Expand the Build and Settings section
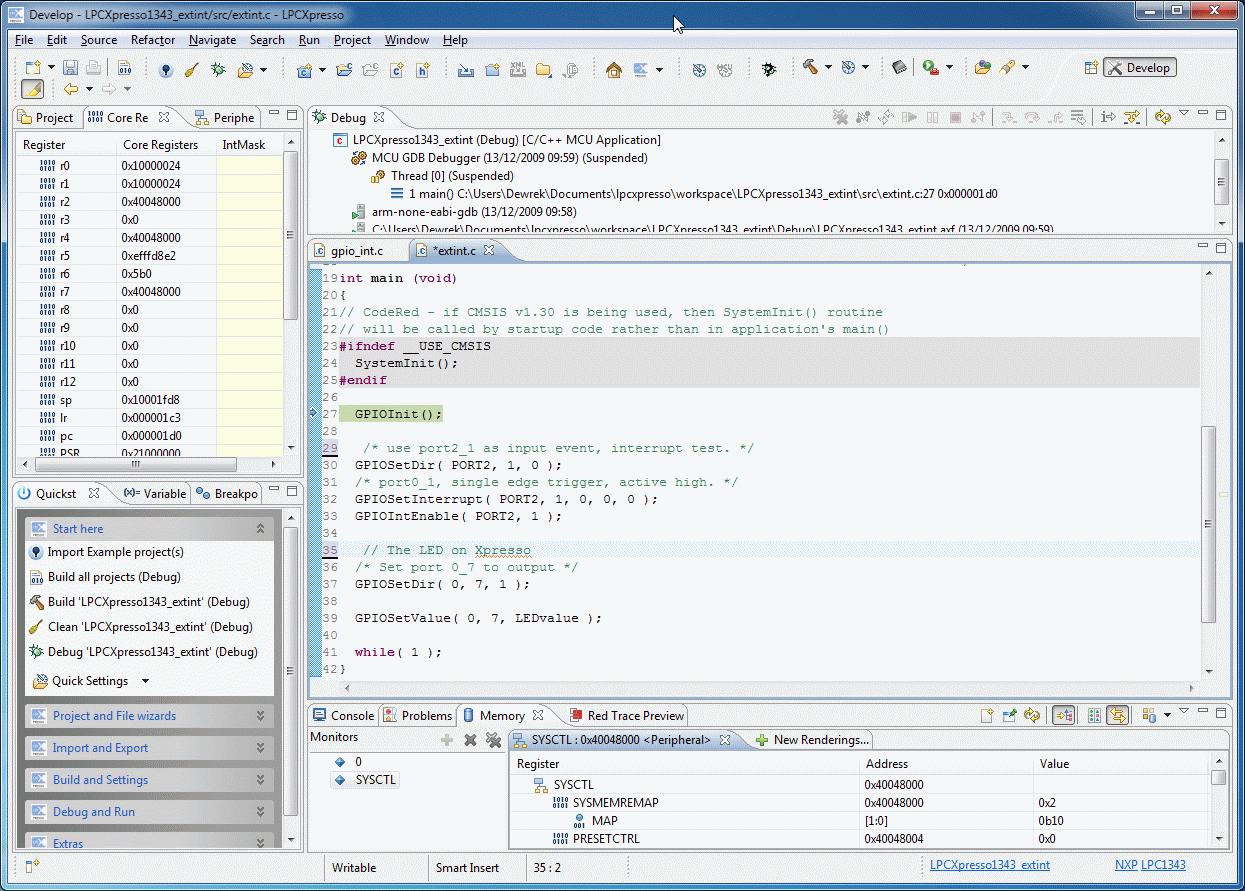This screenshot has height=891, width=1245. coord(149,780)
